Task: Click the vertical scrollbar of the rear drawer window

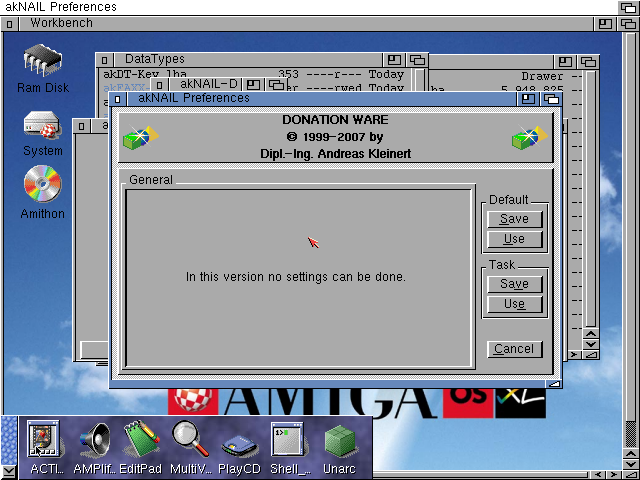Action: 591,198
